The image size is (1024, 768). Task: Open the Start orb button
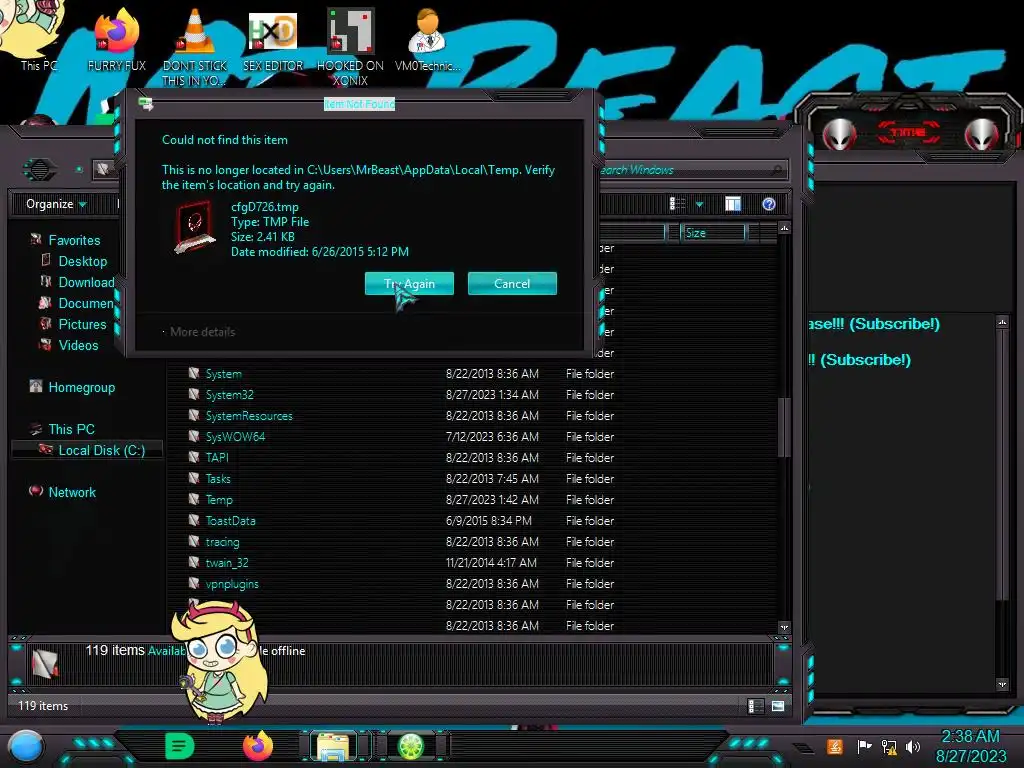tap(25, 746)
